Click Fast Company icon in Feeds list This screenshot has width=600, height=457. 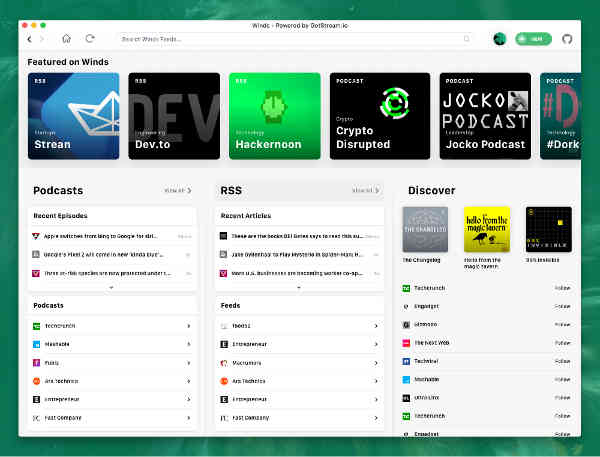pos(224,418)
